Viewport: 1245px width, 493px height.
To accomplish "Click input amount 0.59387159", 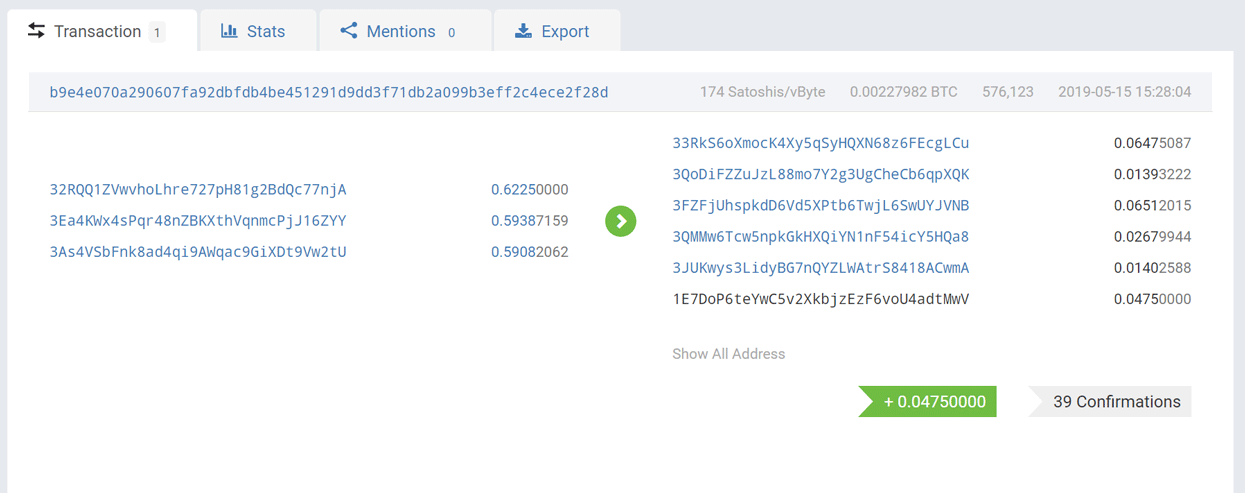I will 530,221.
